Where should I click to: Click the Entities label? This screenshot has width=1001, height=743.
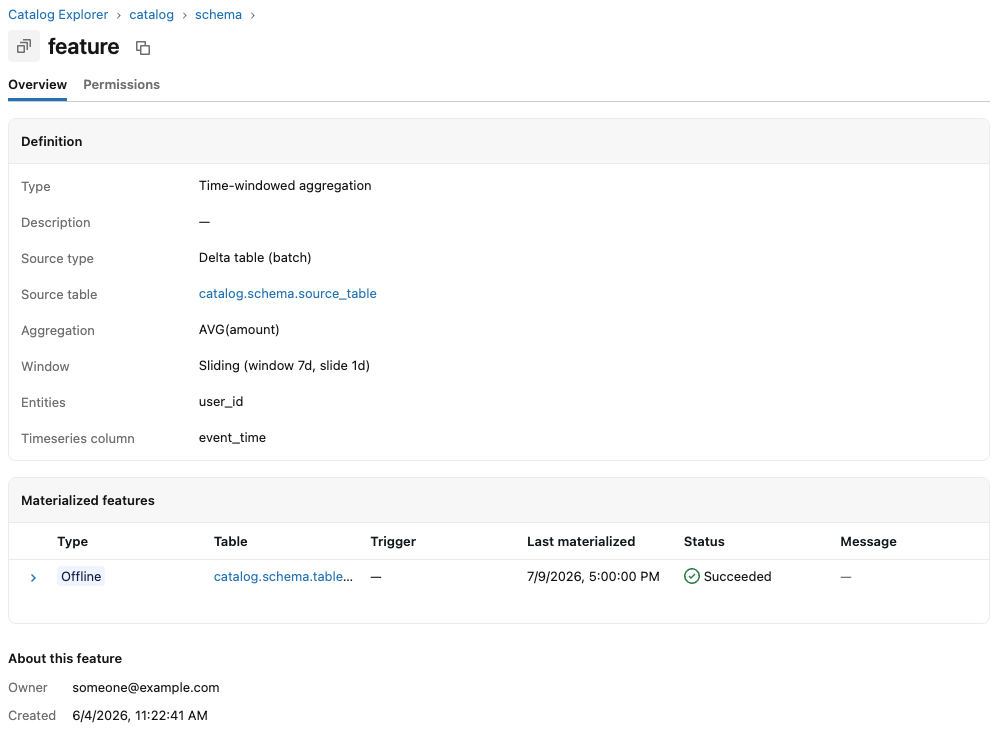coord(43,403)
